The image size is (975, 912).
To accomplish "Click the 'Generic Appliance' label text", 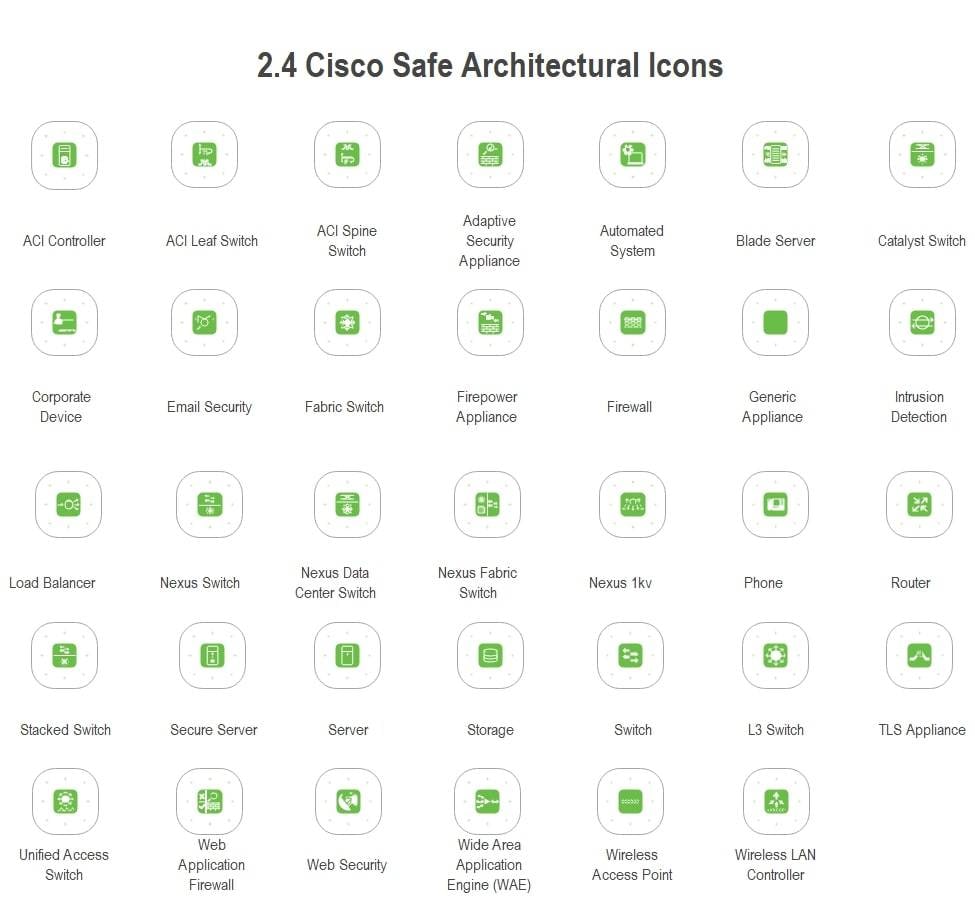I will (772, 407).
